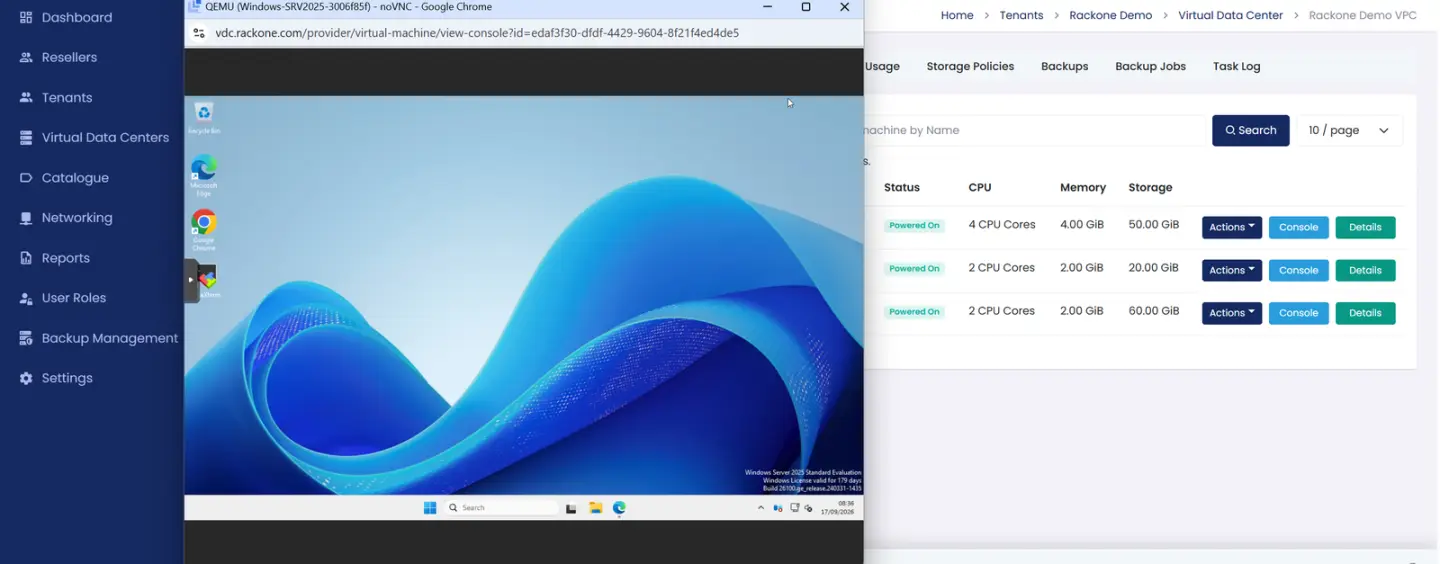Viewport: 1440px width, 564px height.
Task: Click 4.00 GiB memory cell
Action: tap(1081, 224)
